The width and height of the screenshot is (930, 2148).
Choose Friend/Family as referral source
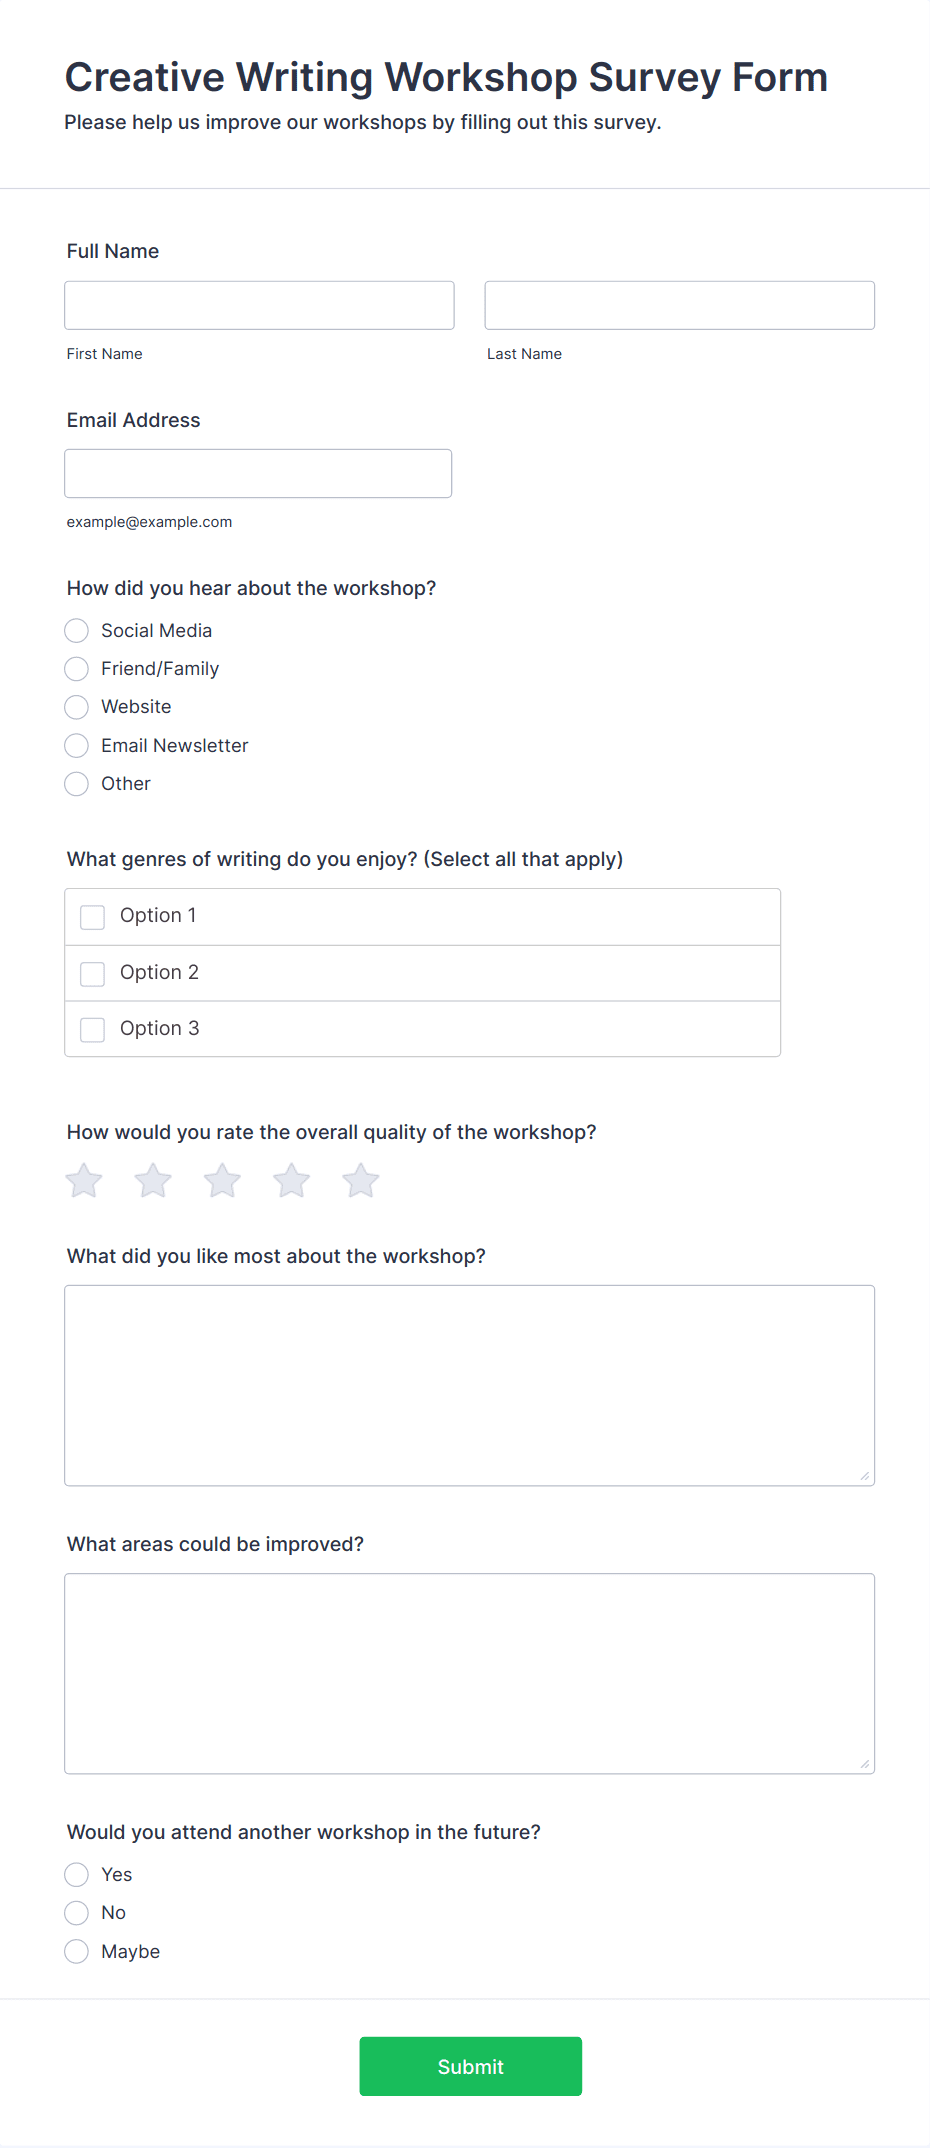[77, 669]
